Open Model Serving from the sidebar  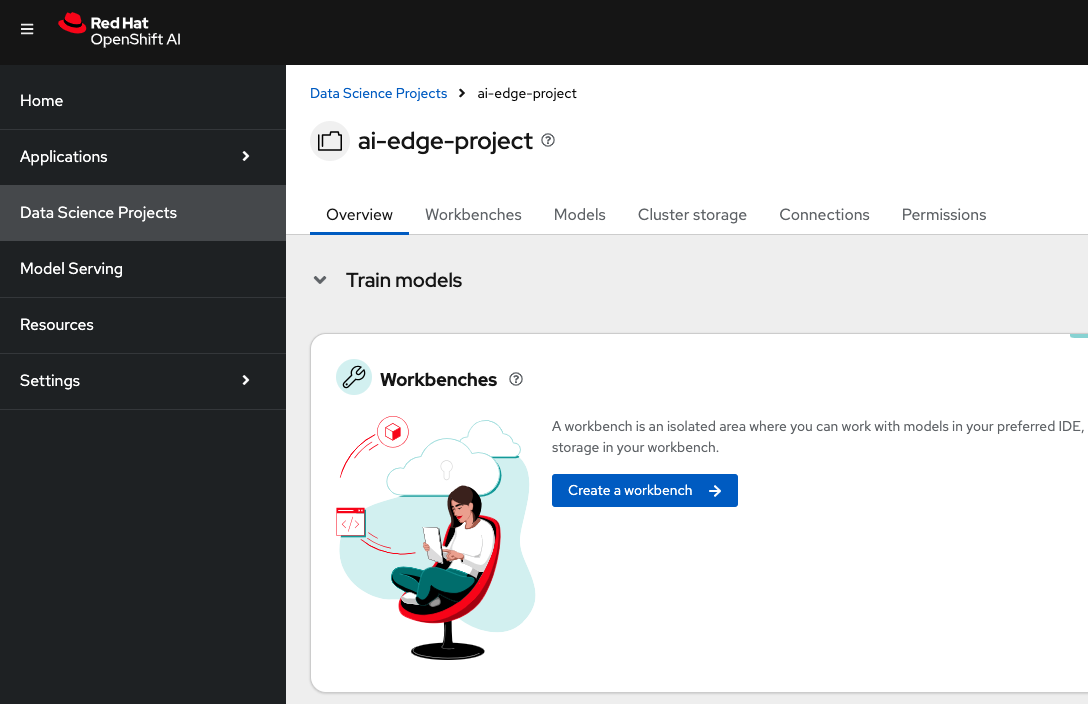[71, 269]
